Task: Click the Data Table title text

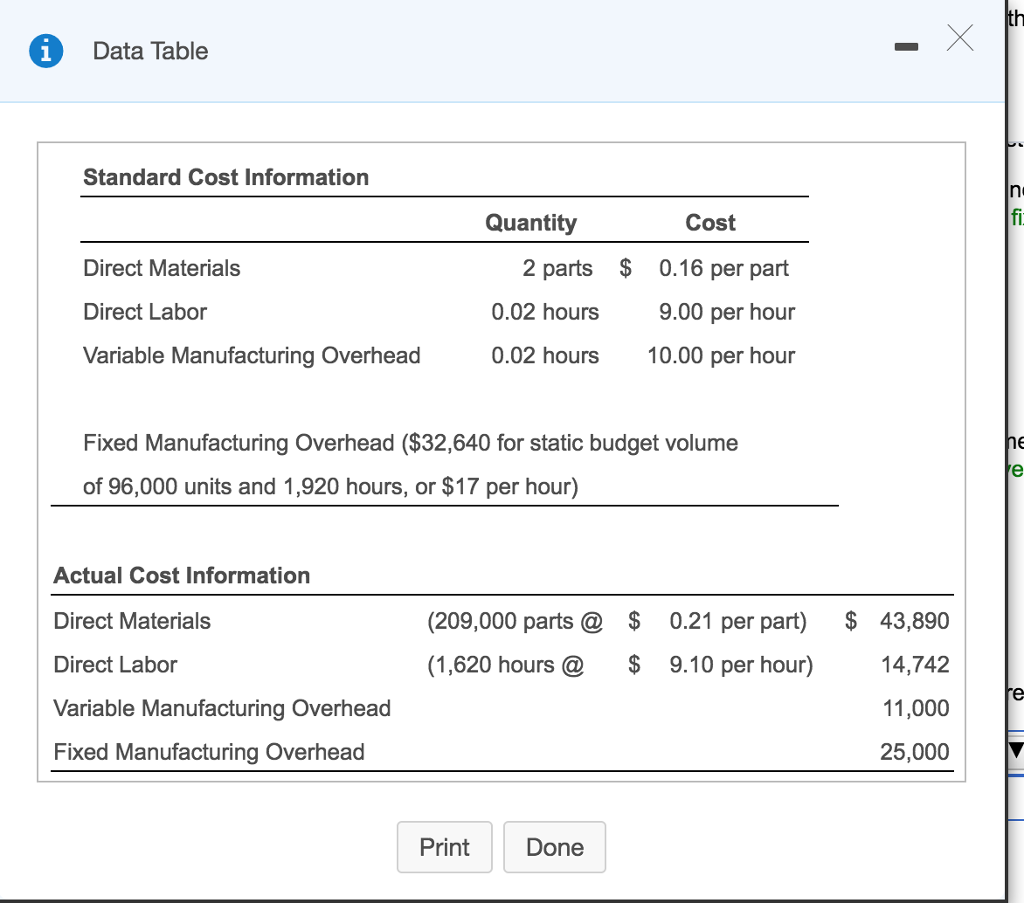Action: click(x=149, y=51)
